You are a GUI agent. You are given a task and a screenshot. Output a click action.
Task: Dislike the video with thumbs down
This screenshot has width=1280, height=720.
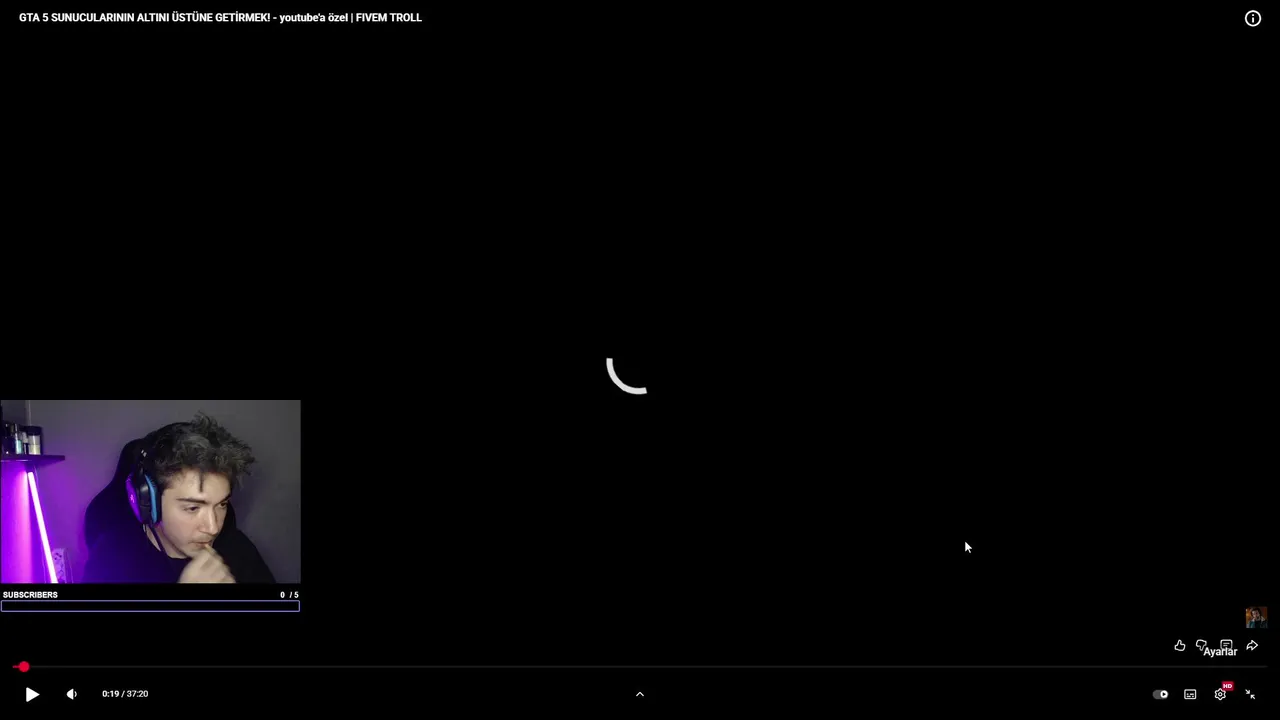(1202, 646)
